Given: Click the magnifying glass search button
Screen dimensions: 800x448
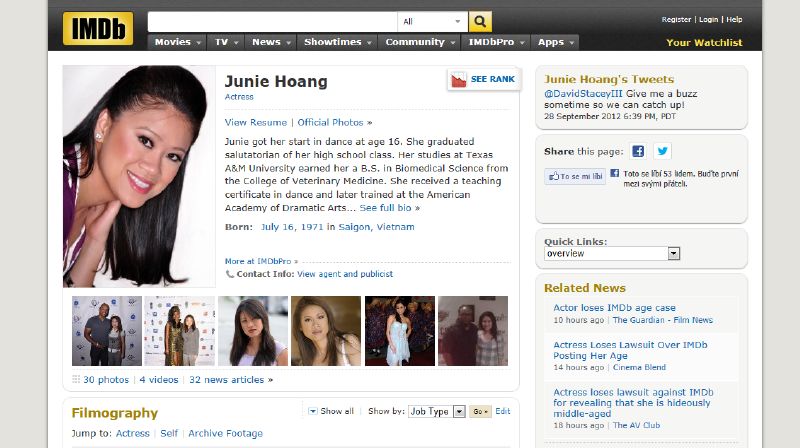Looking at the screenshot, I should click(480, 21).
